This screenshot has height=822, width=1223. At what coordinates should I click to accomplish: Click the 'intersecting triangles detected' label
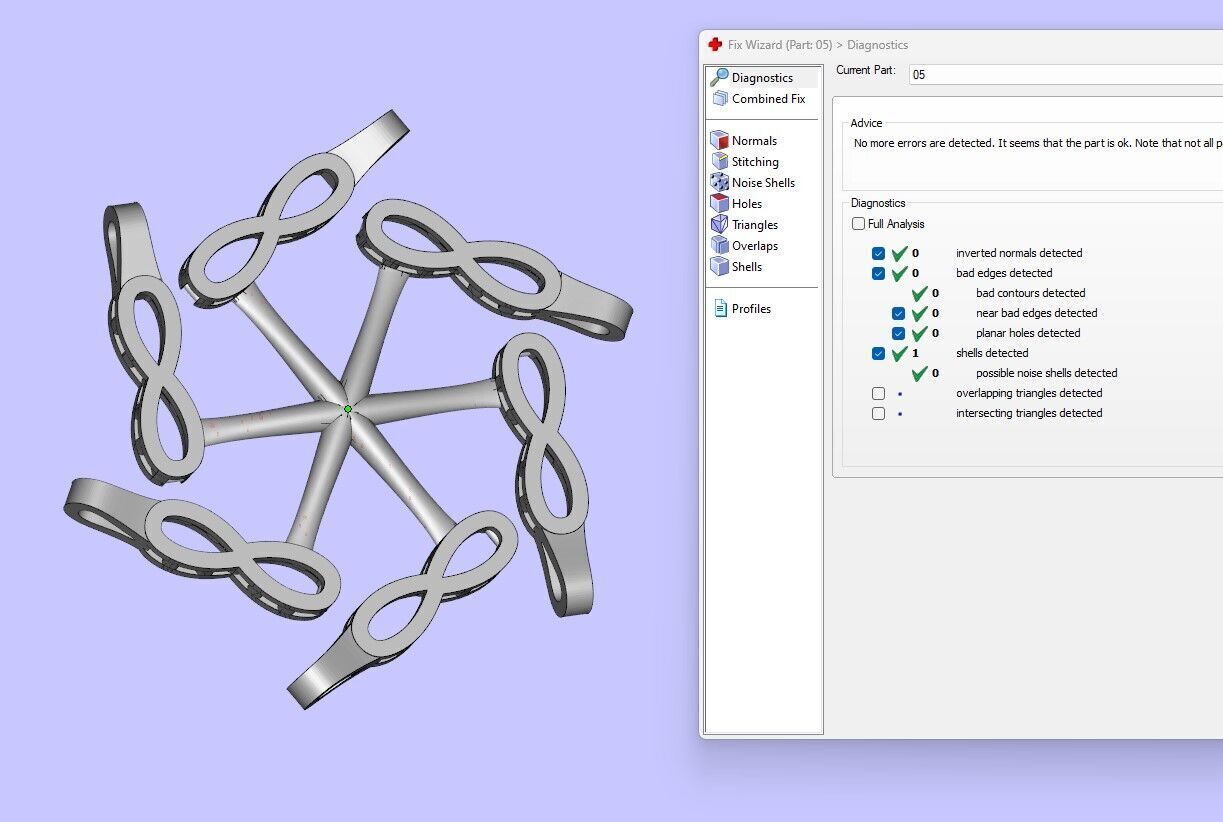(1029, 413)
